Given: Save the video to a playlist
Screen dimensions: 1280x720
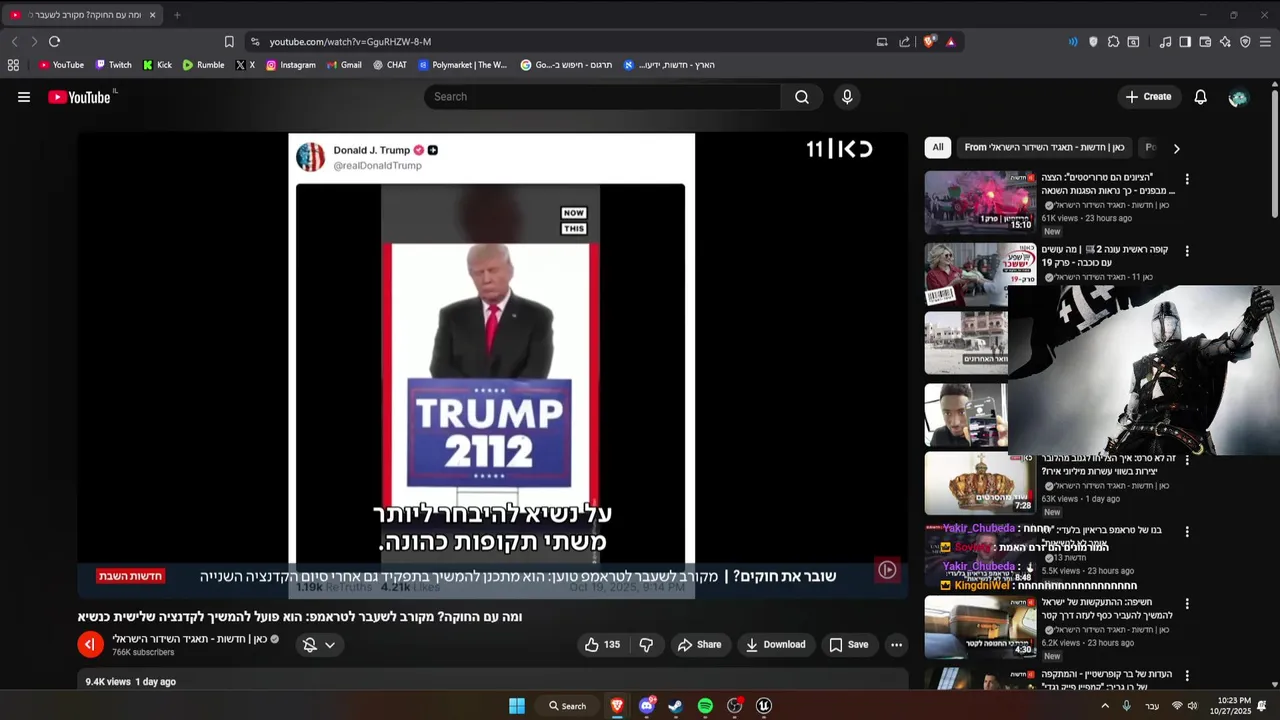Looking at the screenshot, I should [x=848, y=645].
